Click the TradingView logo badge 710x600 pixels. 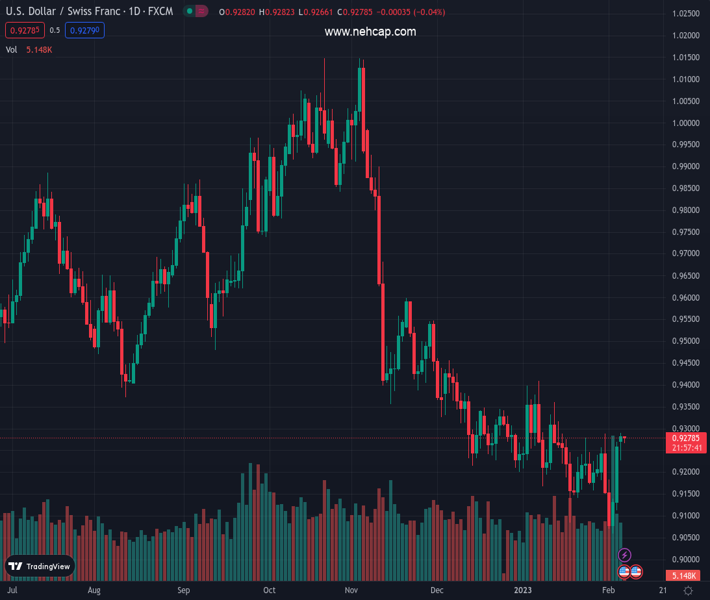click(x=40, y=566)
